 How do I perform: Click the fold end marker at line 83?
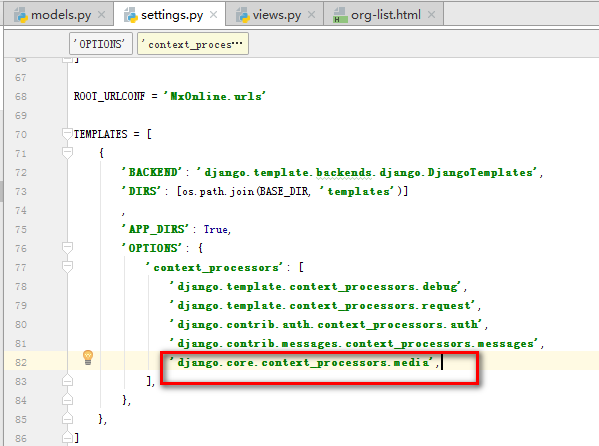pyautogui.click(x=67, y=381)
